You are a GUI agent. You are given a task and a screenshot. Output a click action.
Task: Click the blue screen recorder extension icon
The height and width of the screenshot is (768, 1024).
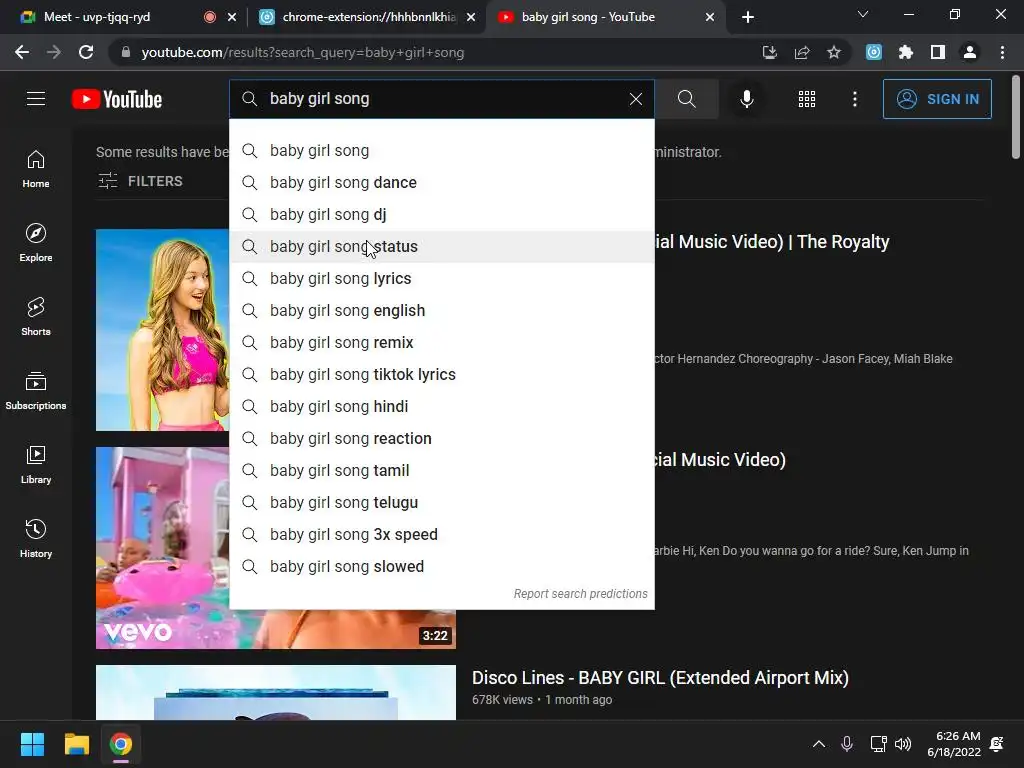pos(874,52)
